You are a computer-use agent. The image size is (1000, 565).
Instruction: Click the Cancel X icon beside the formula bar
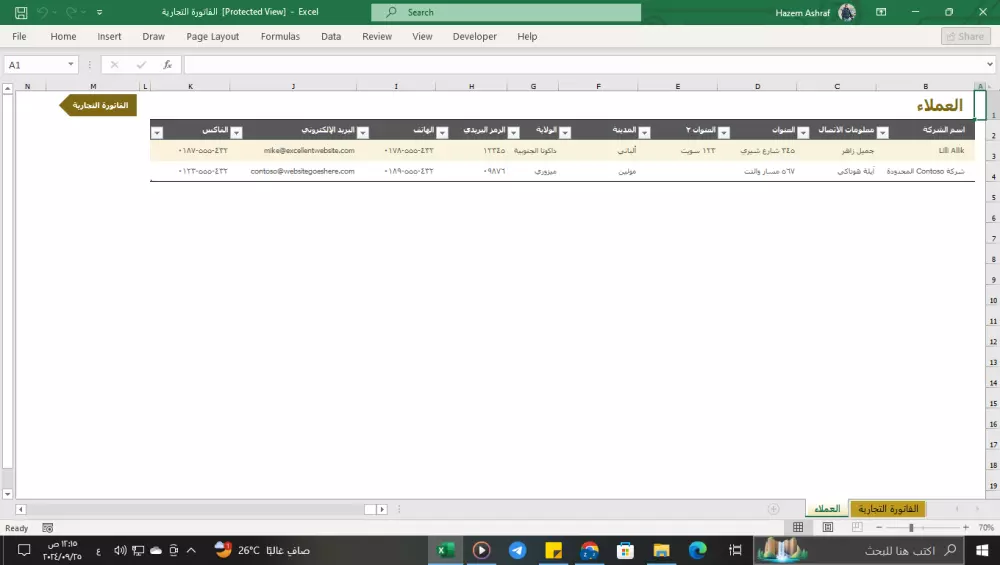pos(115,64)
